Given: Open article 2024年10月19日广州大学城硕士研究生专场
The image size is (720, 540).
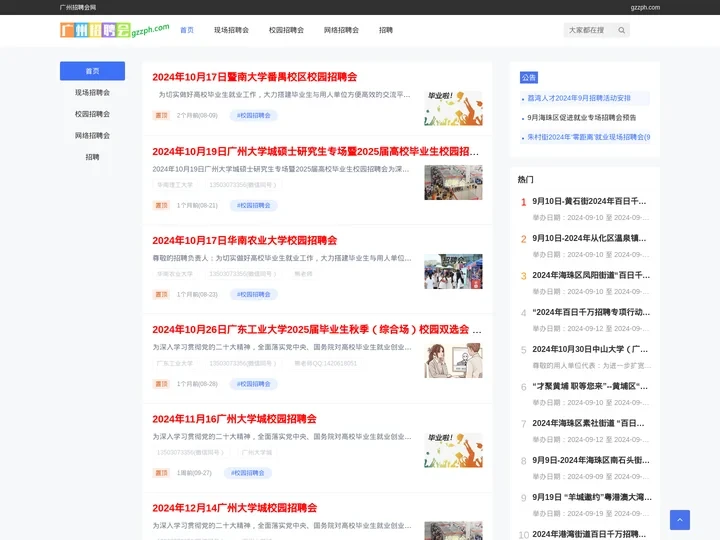Looking at the screenshot, I should [x=315, y=152].
